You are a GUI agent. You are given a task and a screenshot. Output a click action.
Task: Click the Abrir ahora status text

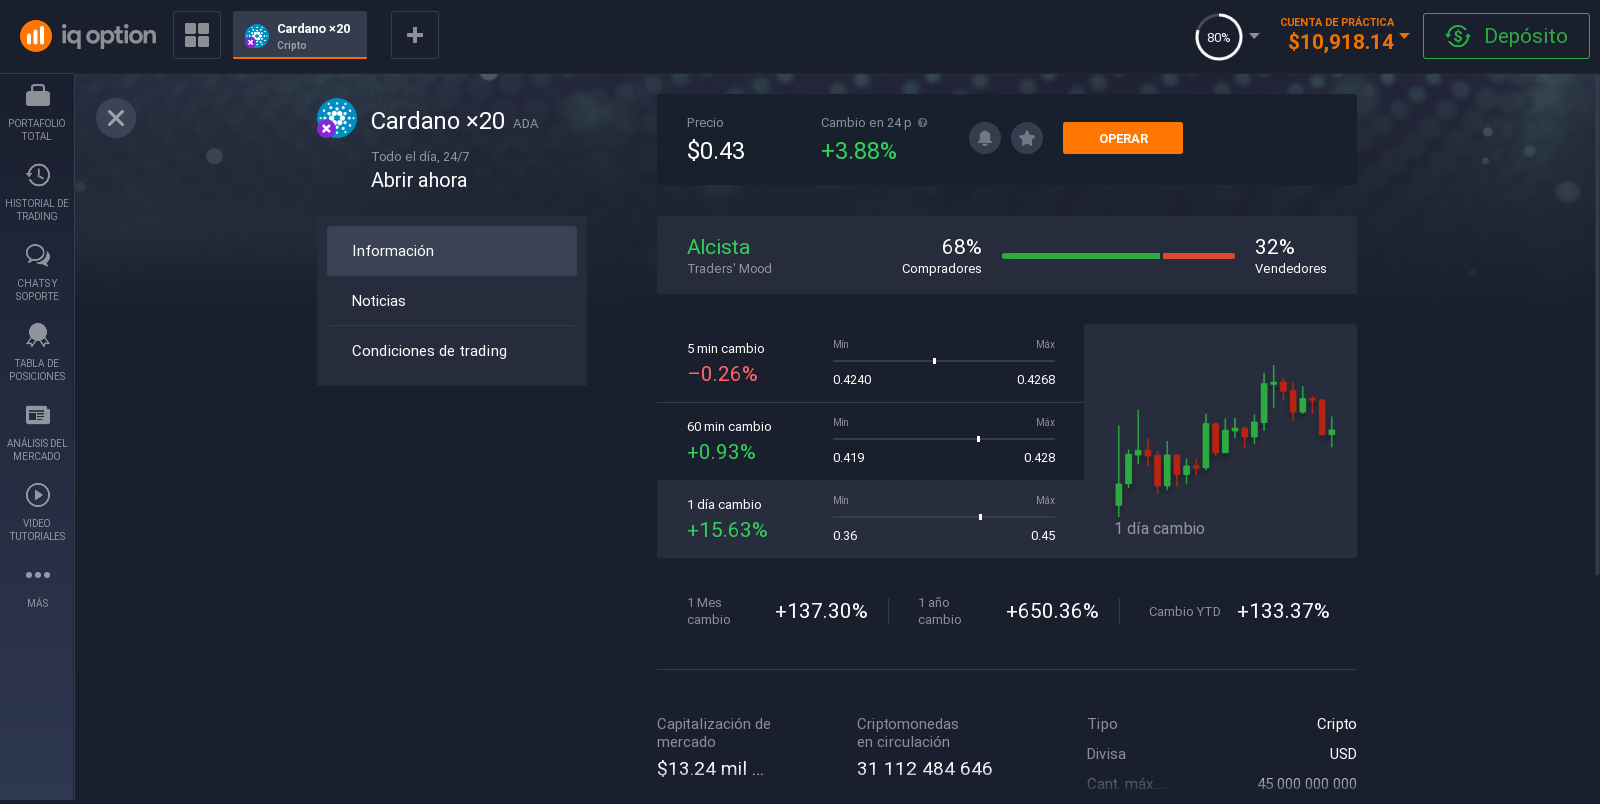[x=419, y=180]
